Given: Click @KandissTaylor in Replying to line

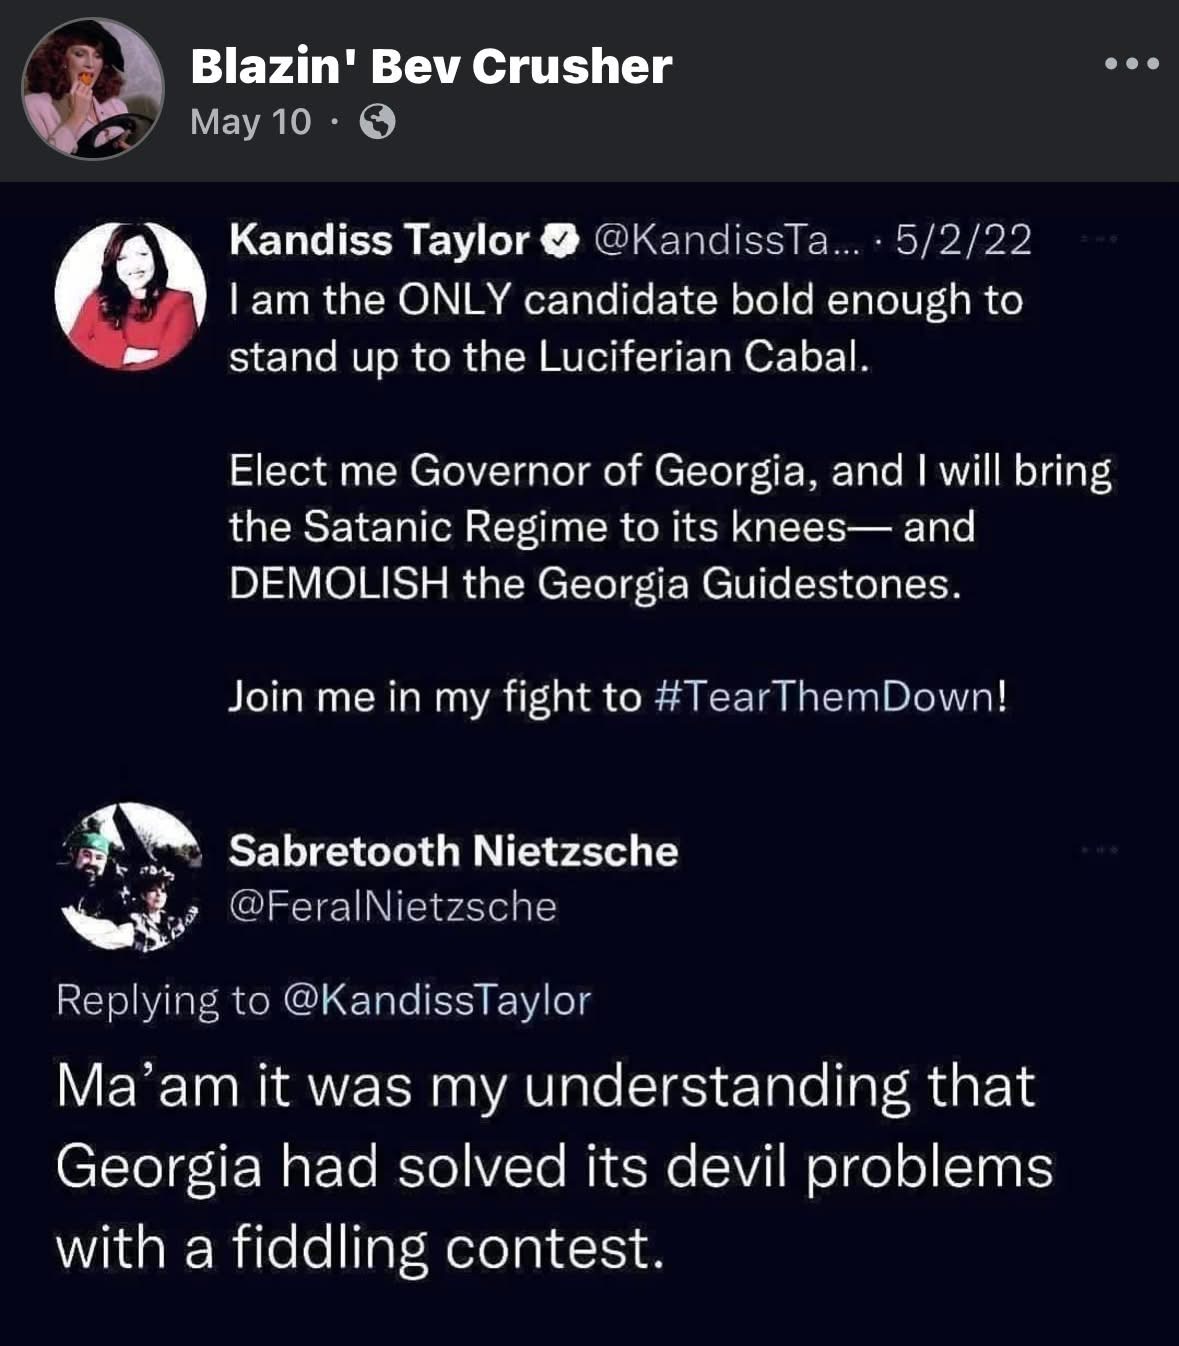Looking at the screenshot, I should [x=437, y=1000].
